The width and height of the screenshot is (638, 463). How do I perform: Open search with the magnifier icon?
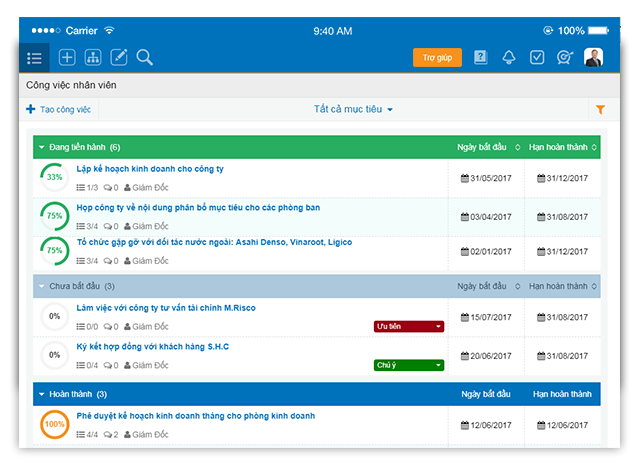click(x=145, y=57)
